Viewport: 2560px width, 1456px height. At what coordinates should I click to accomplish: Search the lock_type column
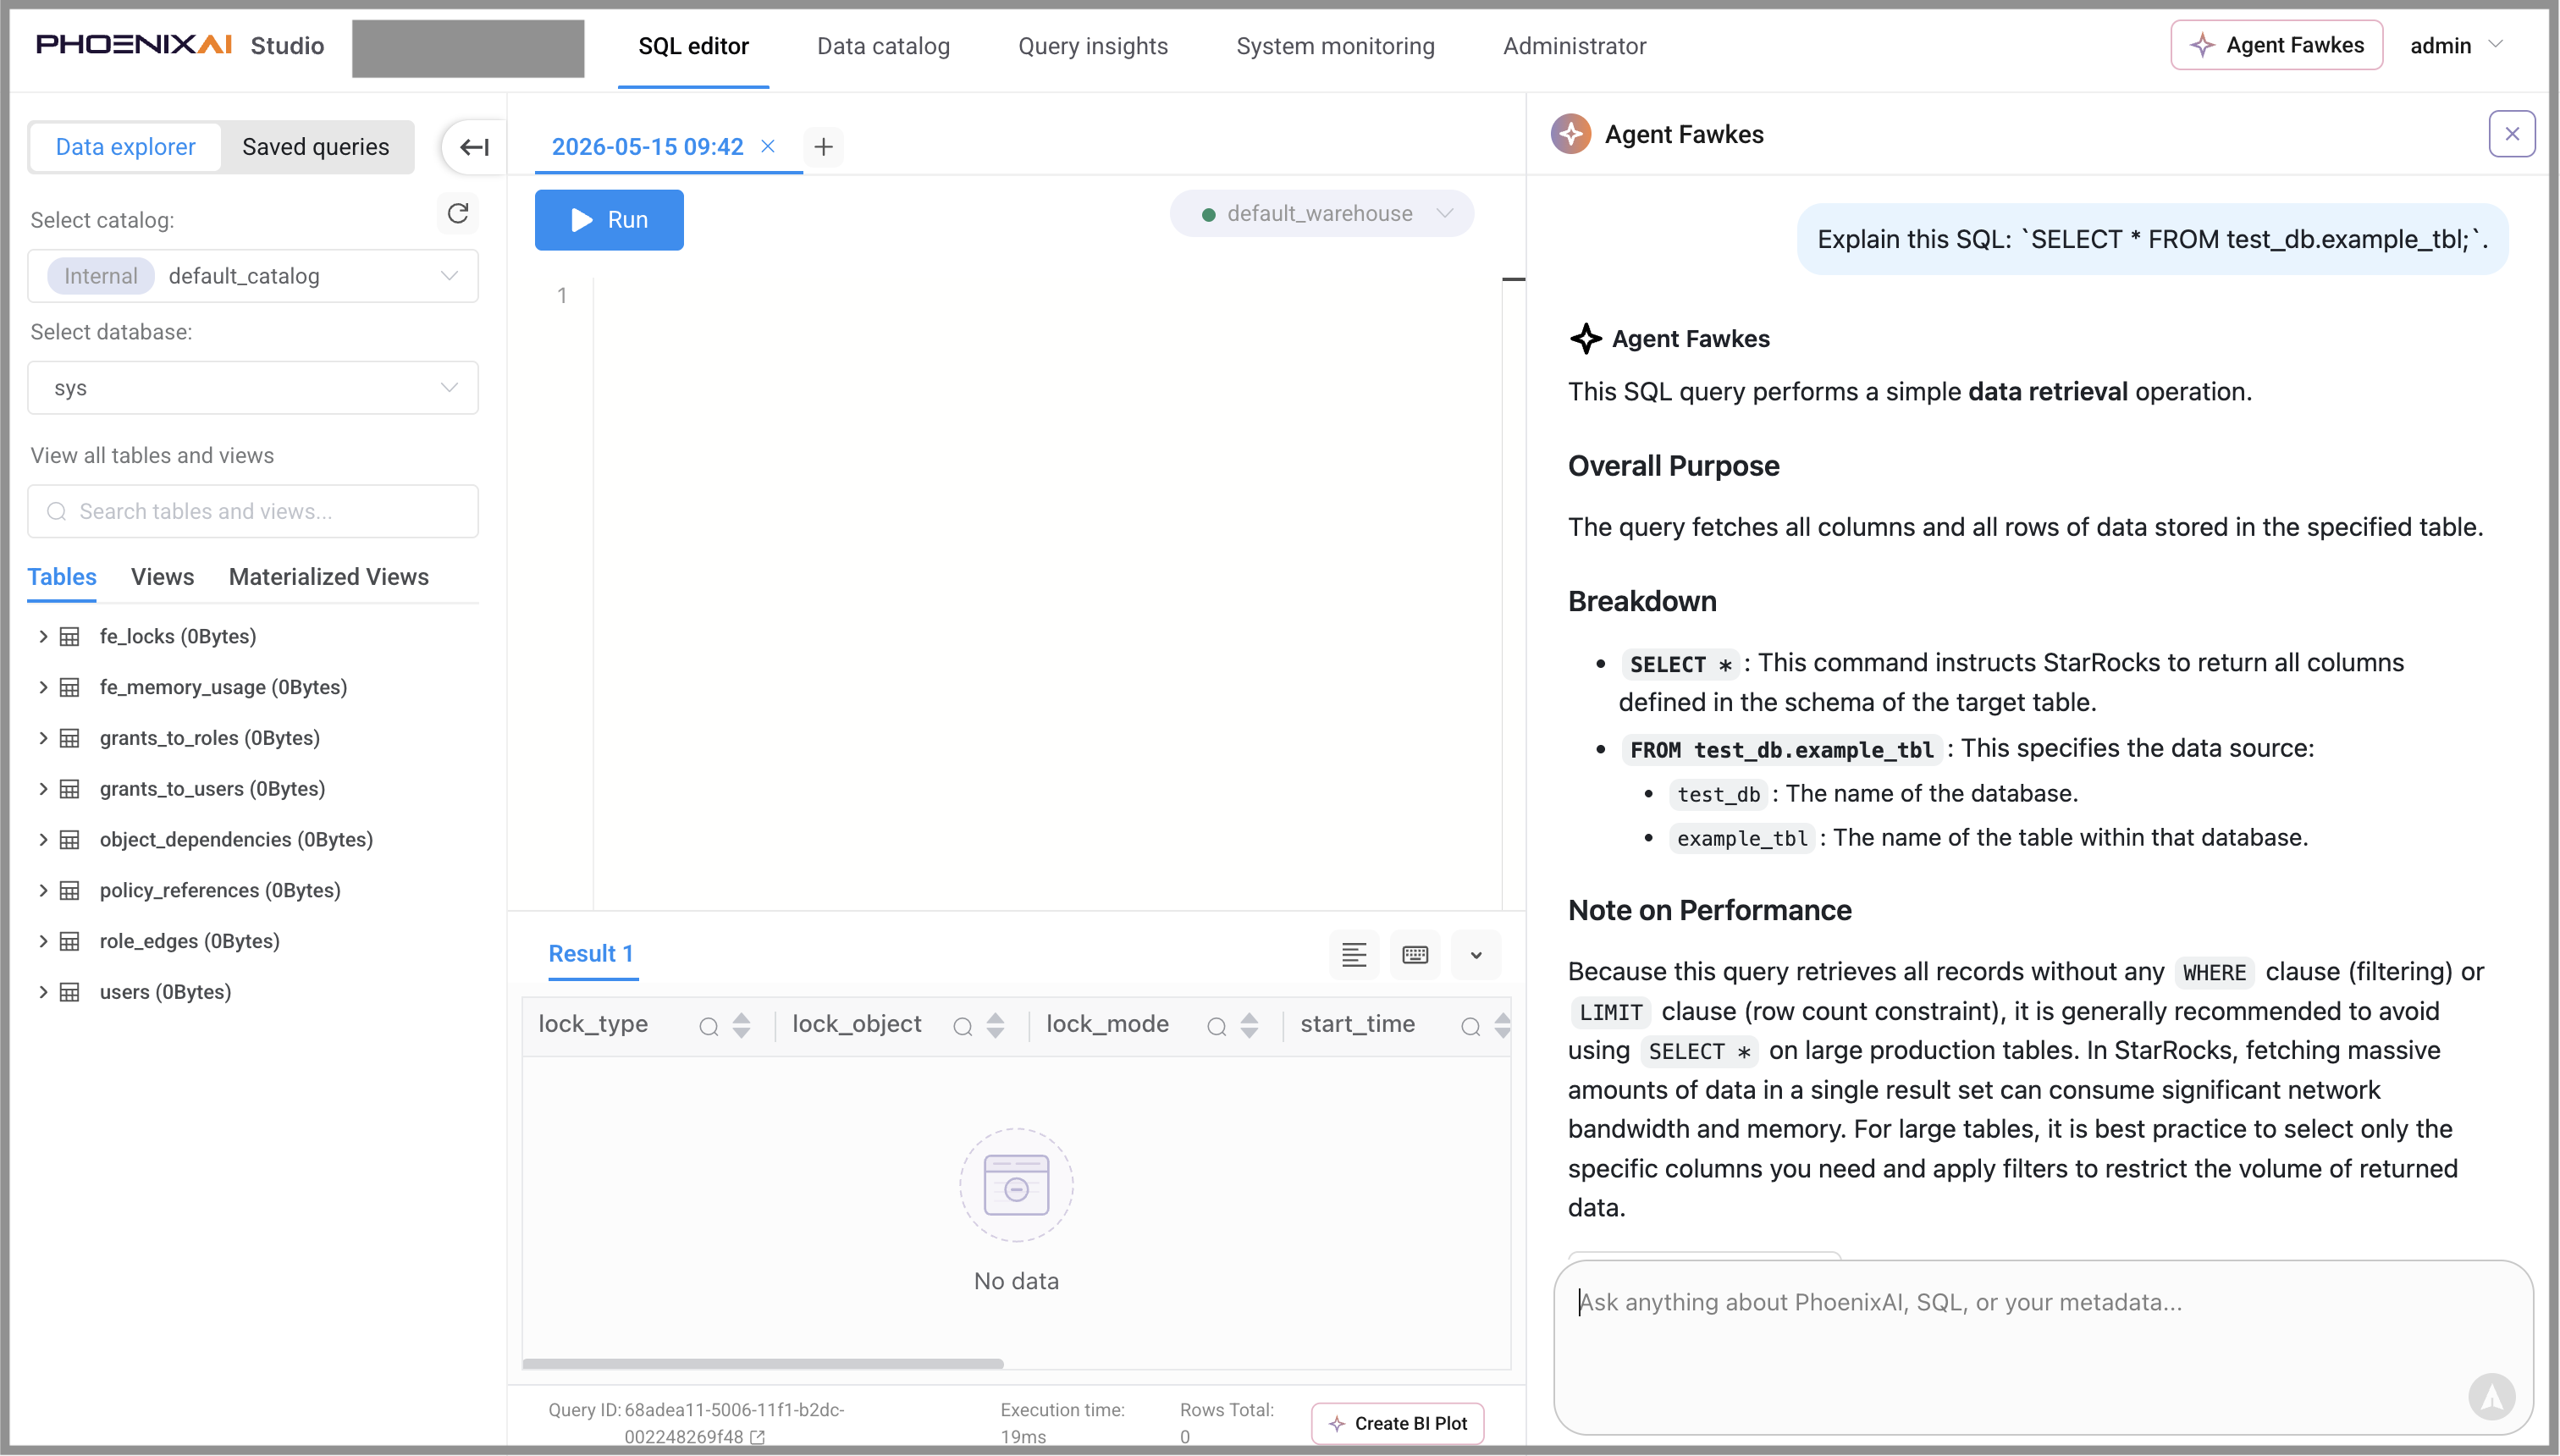(708, 1026)
